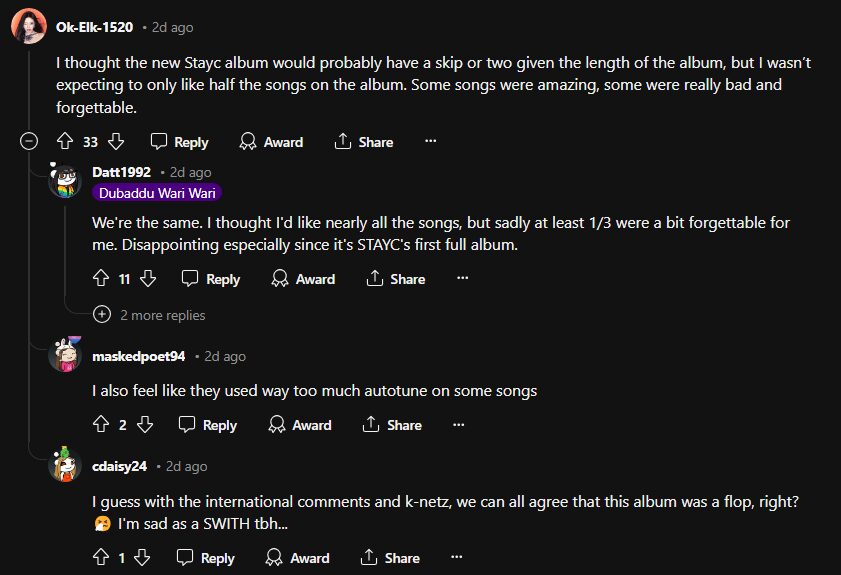
Task: Give Award to Ok-Elk-1520's comment
Action: 272,142
